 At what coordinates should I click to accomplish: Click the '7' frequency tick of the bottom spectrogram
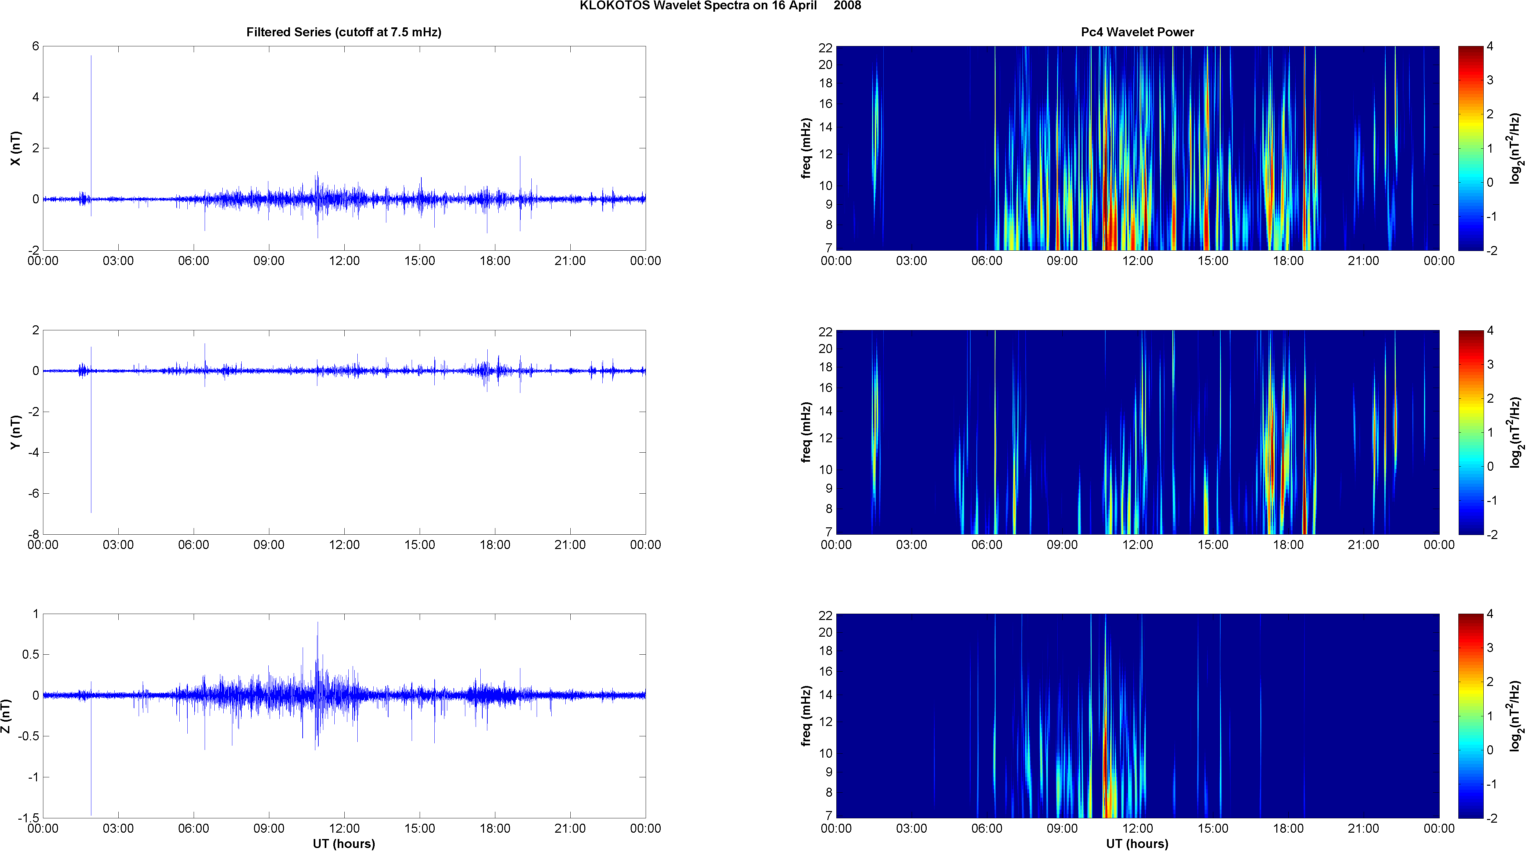(x=829, y=817)
